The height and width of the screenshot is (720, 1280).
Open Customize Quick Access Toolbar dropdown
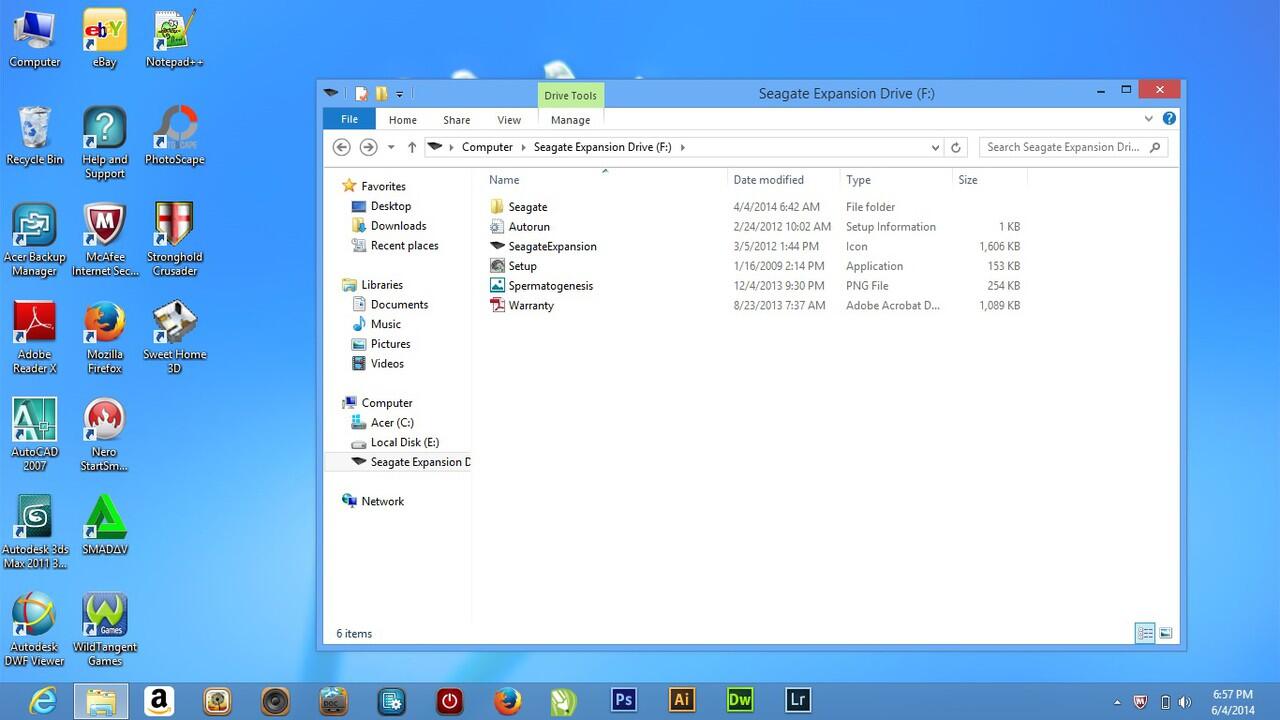[x=399, y=94]
